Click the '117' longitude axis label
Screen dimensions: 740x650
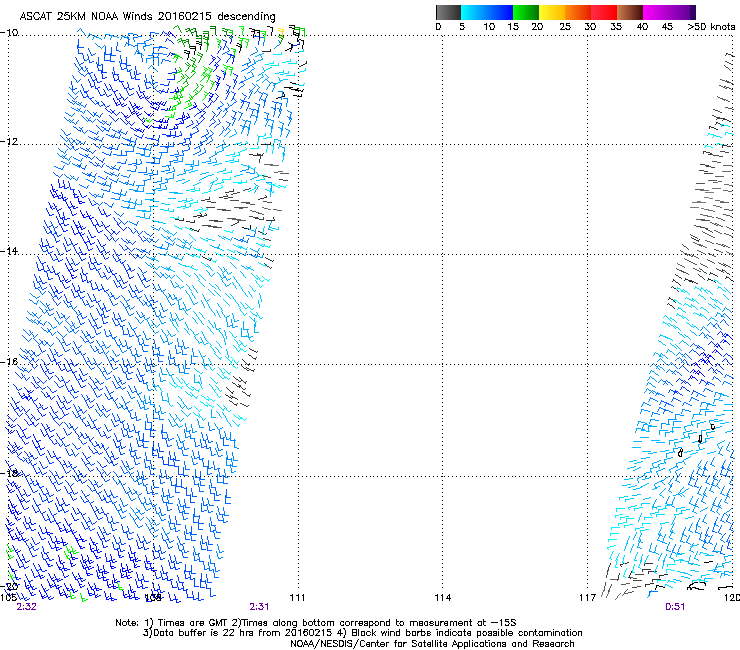[588, 598]
